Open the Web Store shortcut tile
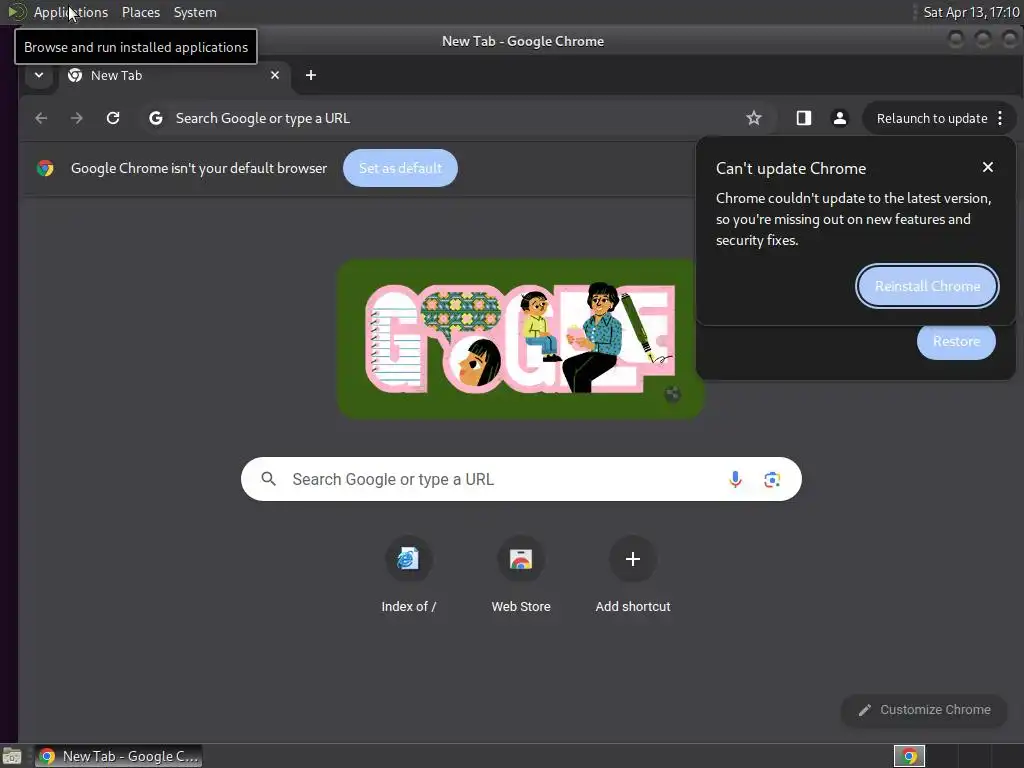The width and height of the screenshot is (1024, 768). pyautogui.click(x=520, y=574)
